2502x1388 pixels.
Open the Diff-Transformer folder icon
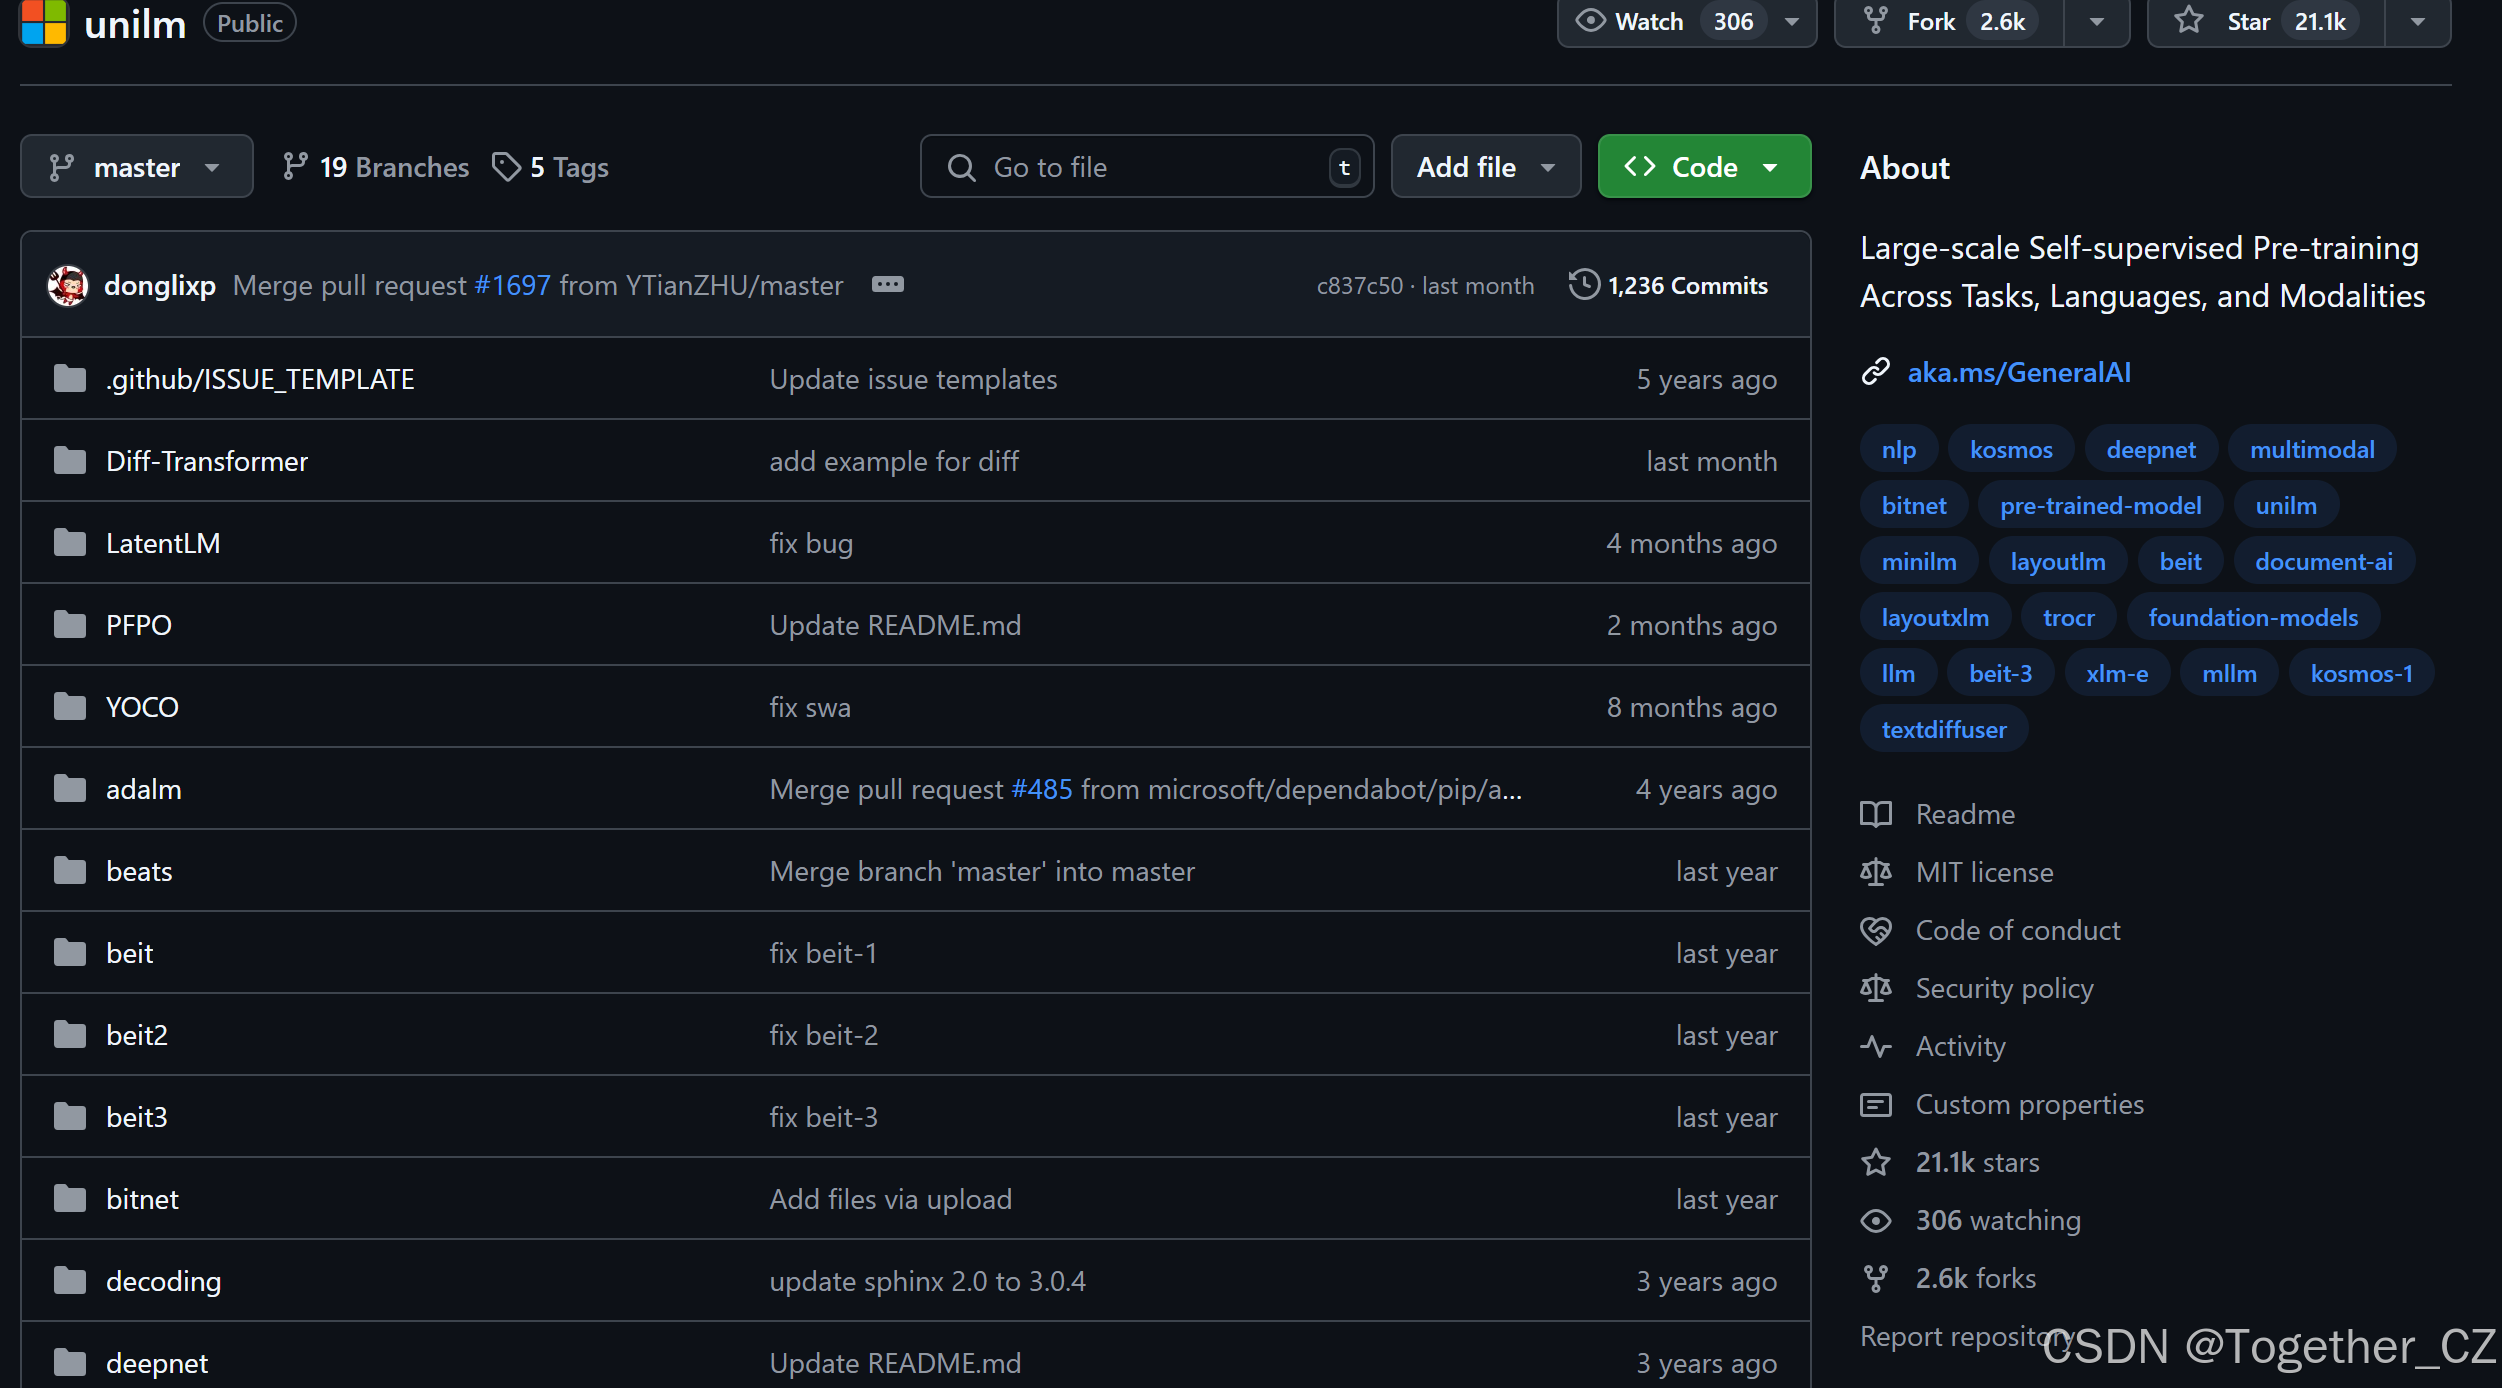click(x=70, y=461)
